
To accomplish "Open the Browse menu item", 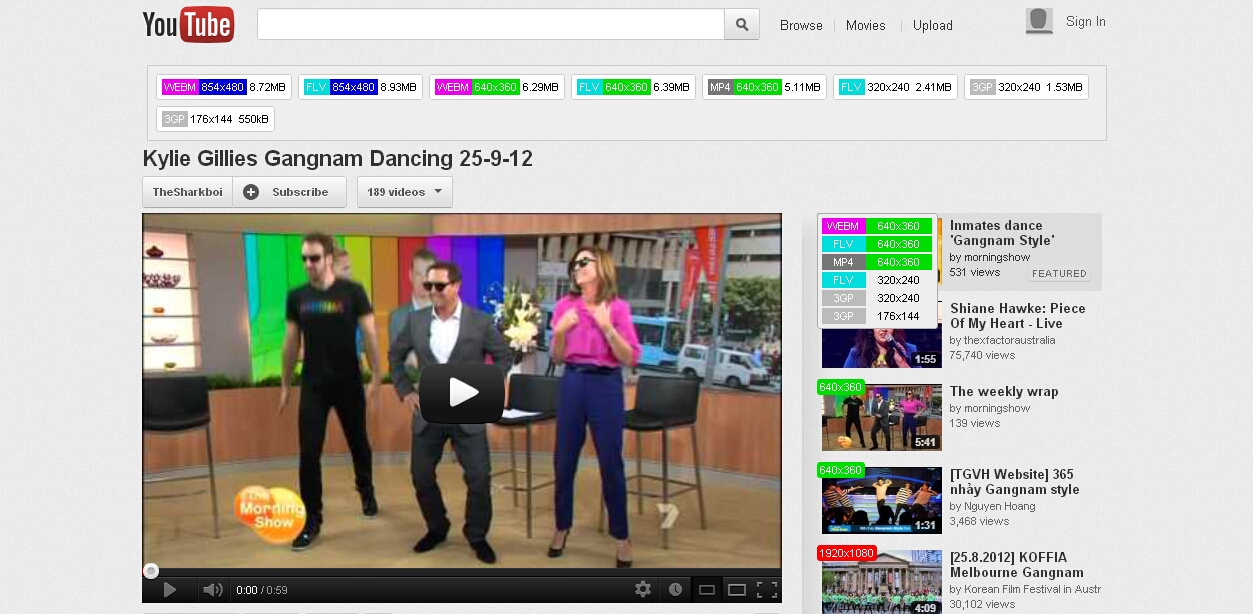I will coord(801,26).
